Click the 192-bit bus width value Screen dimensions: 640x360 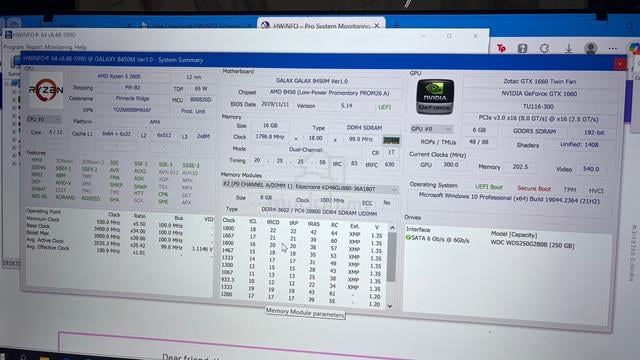tap(593, 133)
